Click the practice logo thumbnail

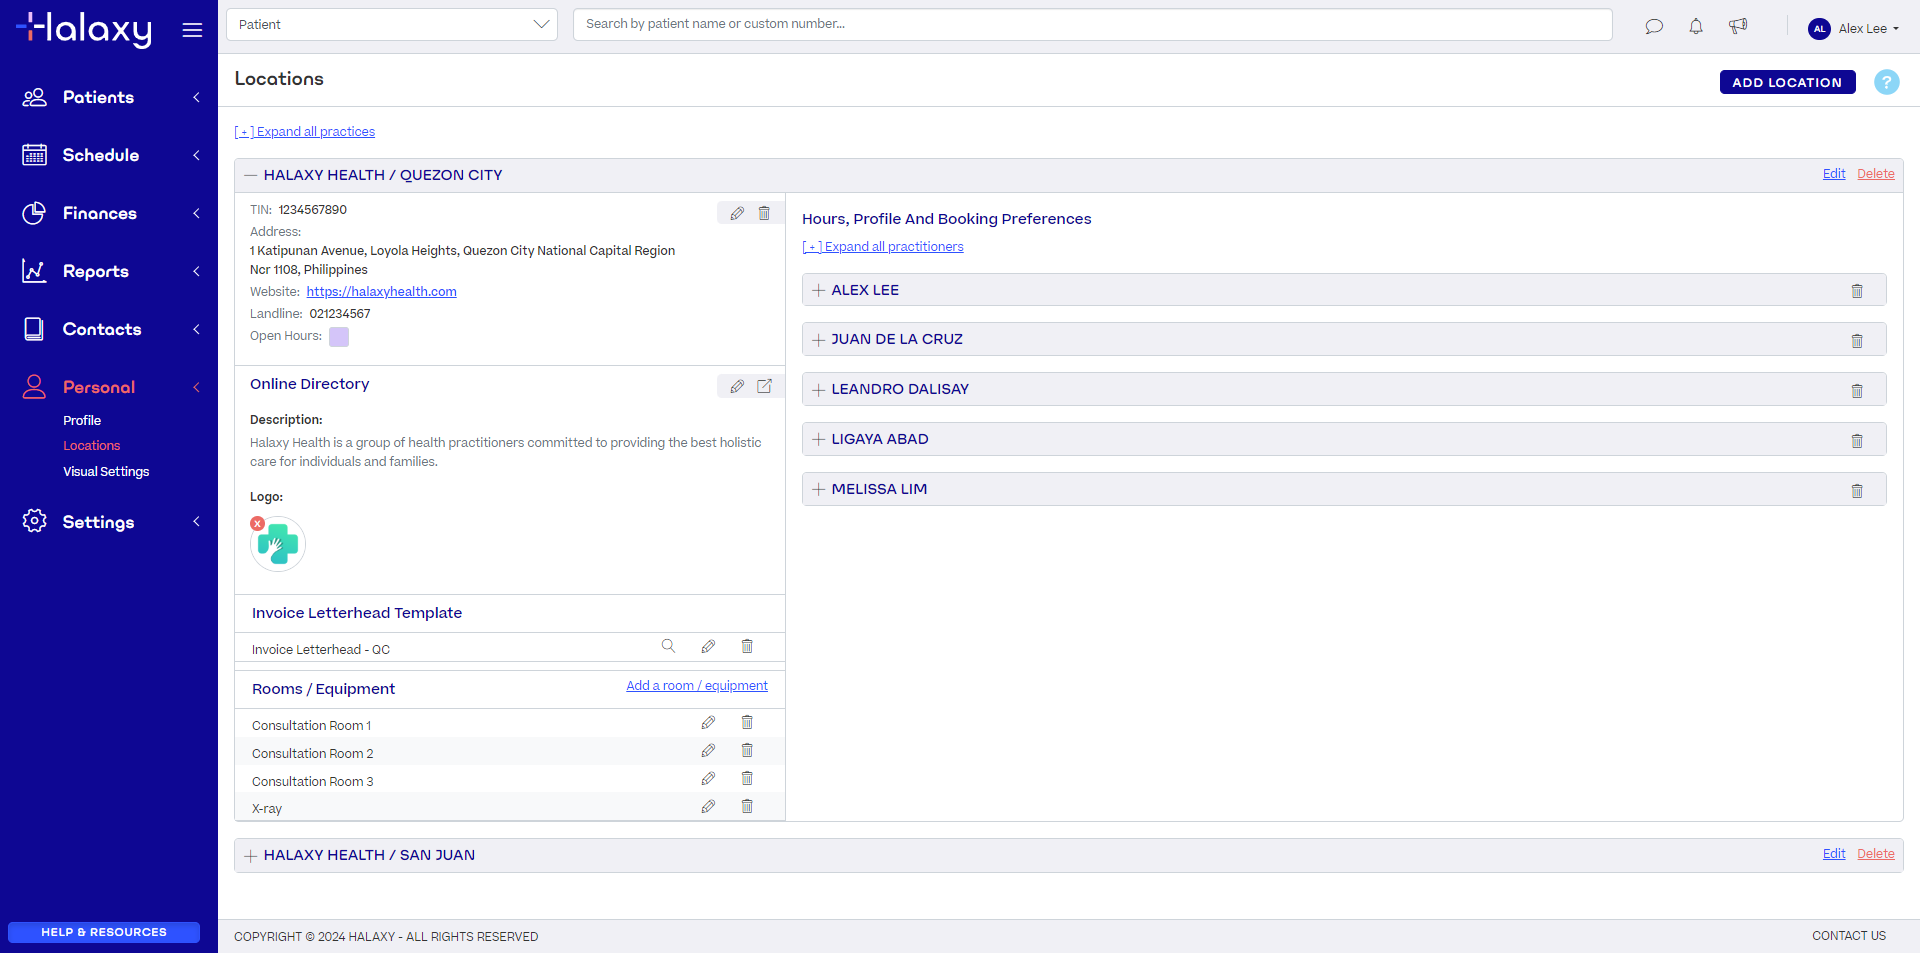click(278, 544)
